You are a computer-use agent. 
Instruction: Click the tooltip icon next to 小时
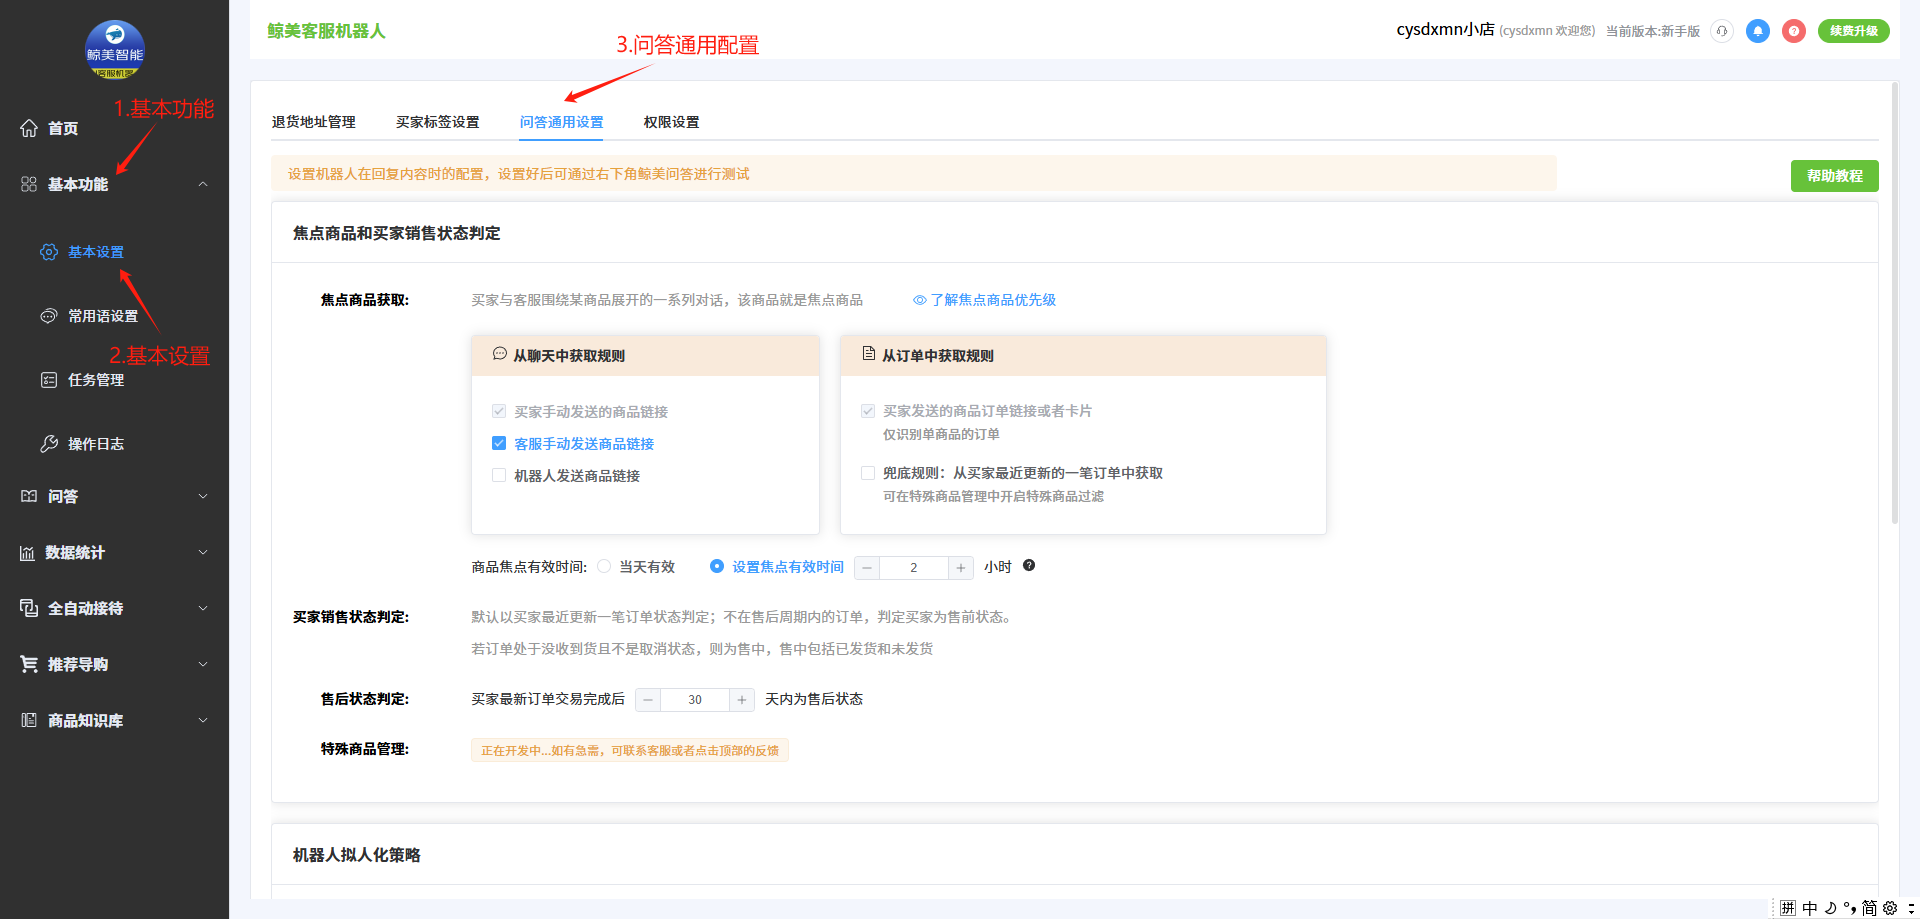[x=1029, y=566]
